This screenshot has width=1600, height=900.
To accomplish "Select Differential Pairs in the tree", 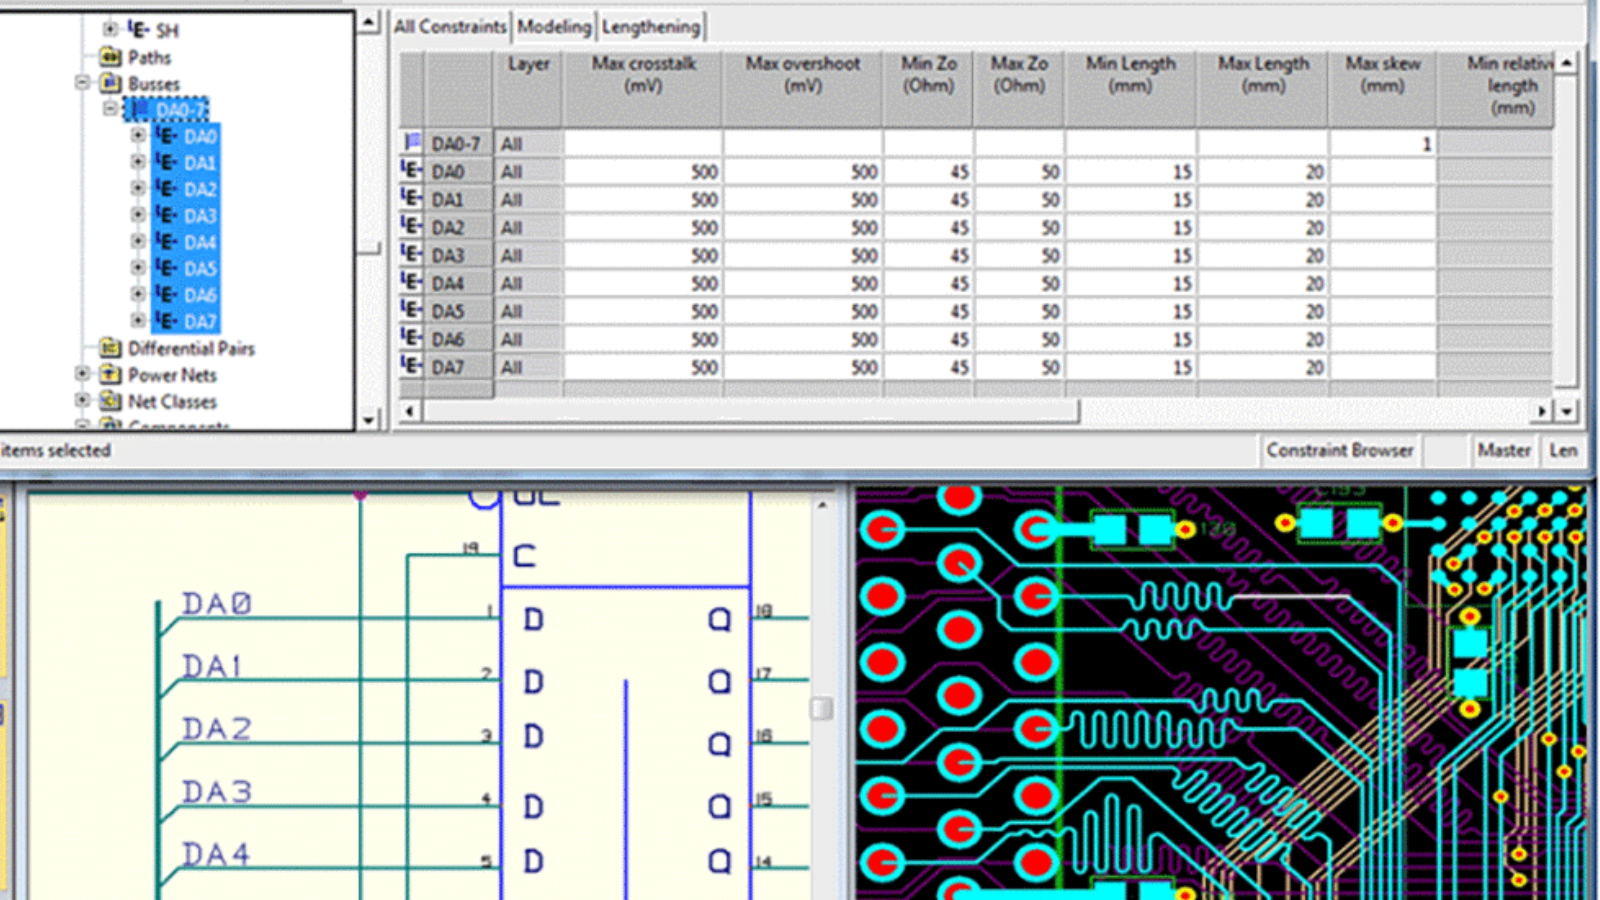I will point(191,348).
